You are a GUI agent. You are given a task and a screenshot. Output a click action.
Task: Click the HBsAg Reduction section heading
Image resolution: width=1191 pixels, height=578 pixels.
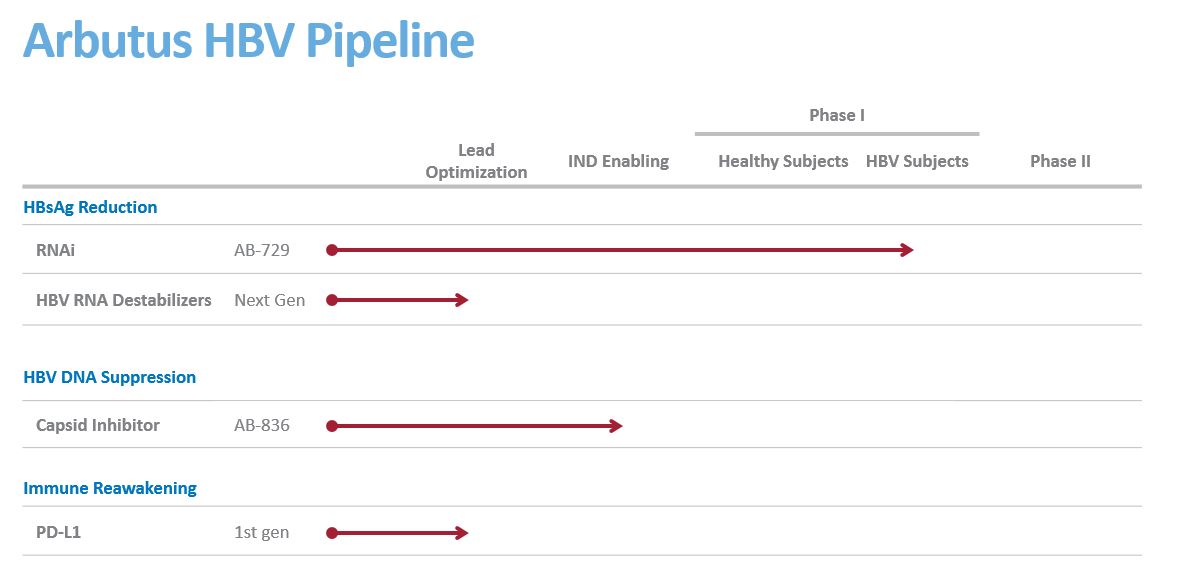90,208
